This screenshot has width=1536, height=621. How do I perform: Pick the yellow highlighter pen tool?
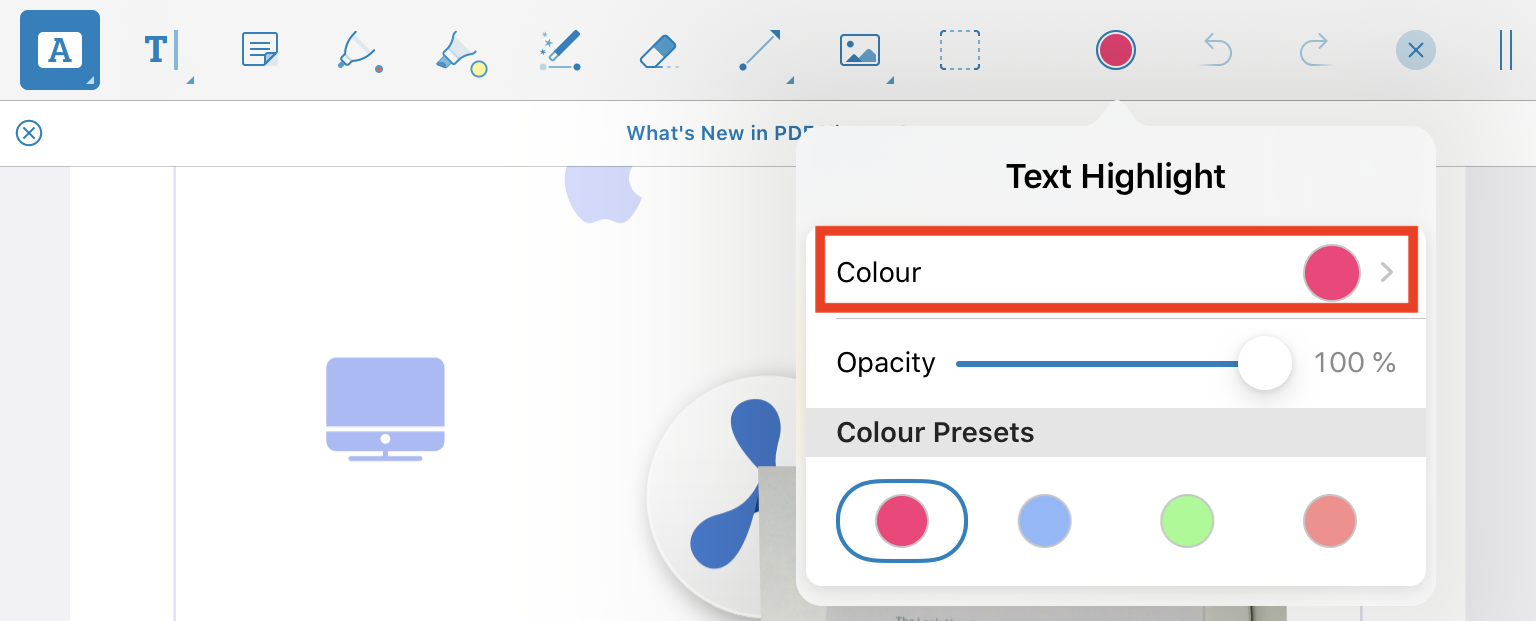click(x=460, y=50)
